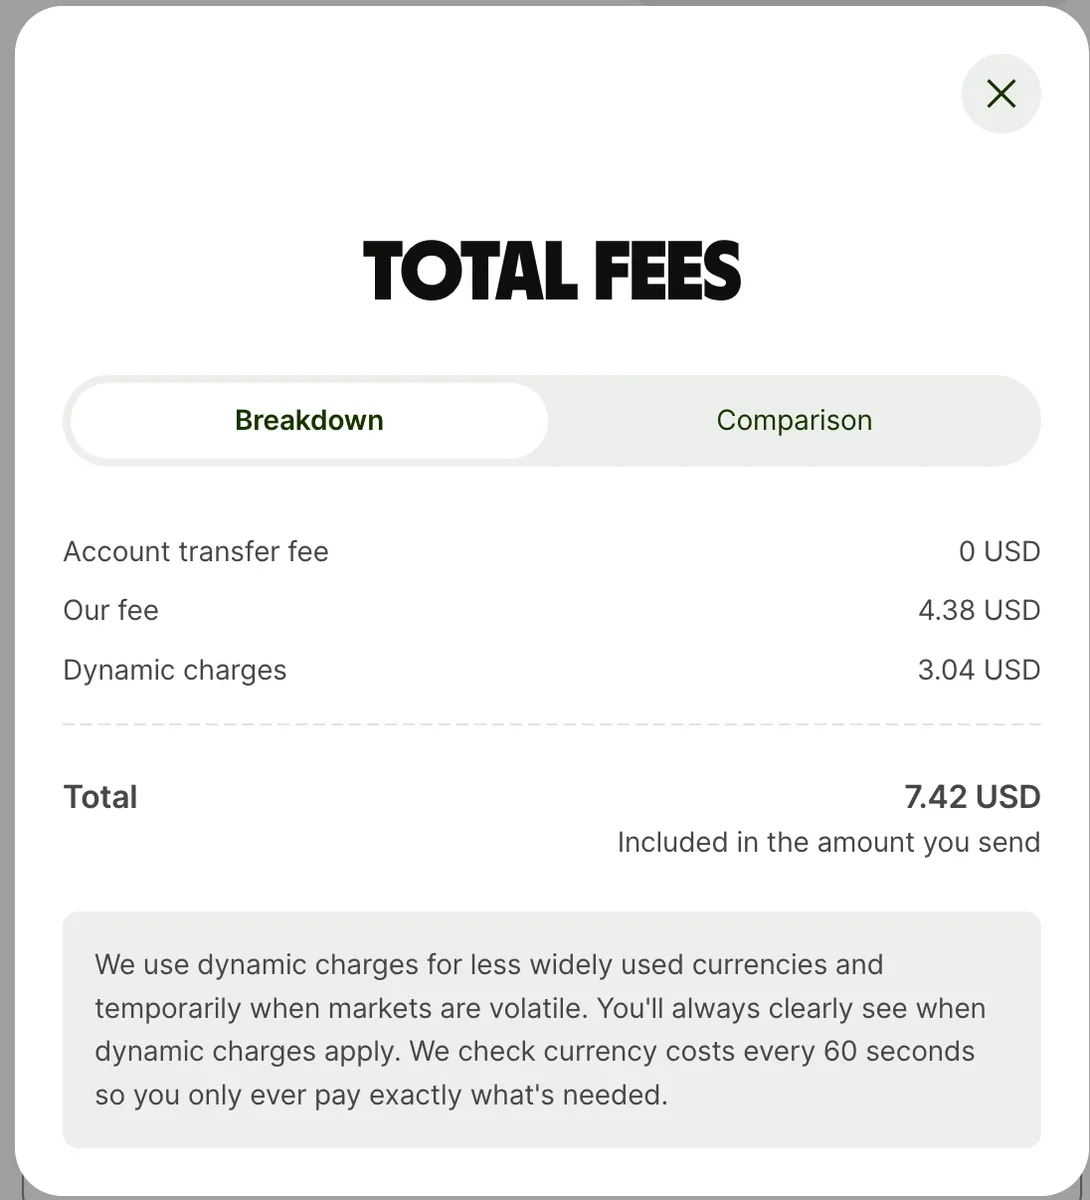Select the 0 USD transfer fee amount
This screenshot has height=1200, width=1090.
[999, 551]
